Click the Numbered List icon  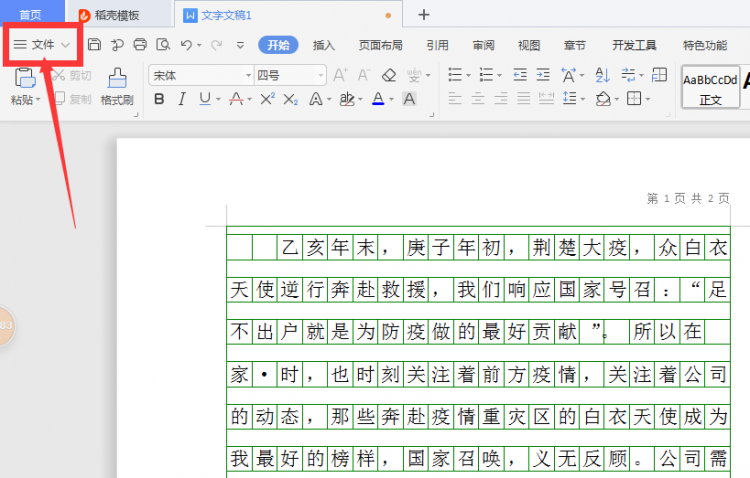(486, 75)
